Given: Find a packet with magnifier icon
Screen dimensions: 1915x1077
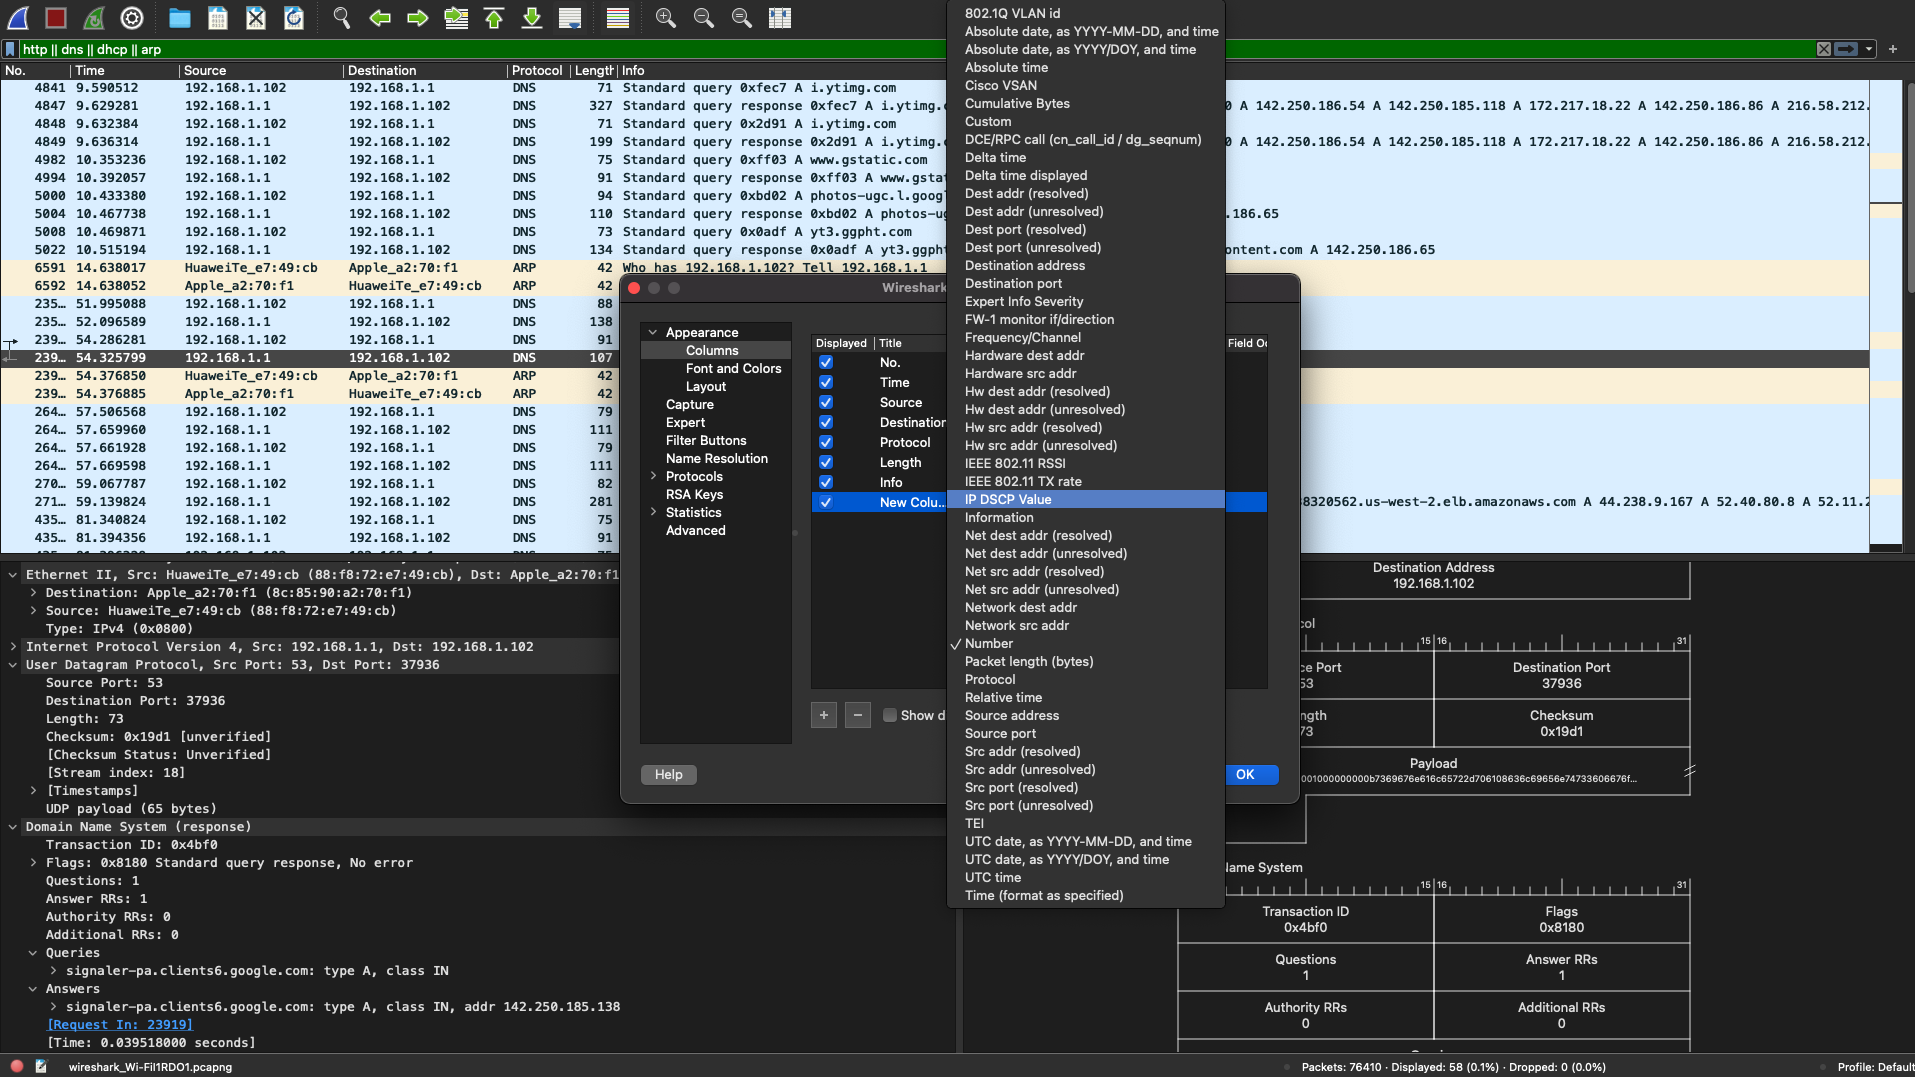Looking at the screenshot, I should 342,18.
